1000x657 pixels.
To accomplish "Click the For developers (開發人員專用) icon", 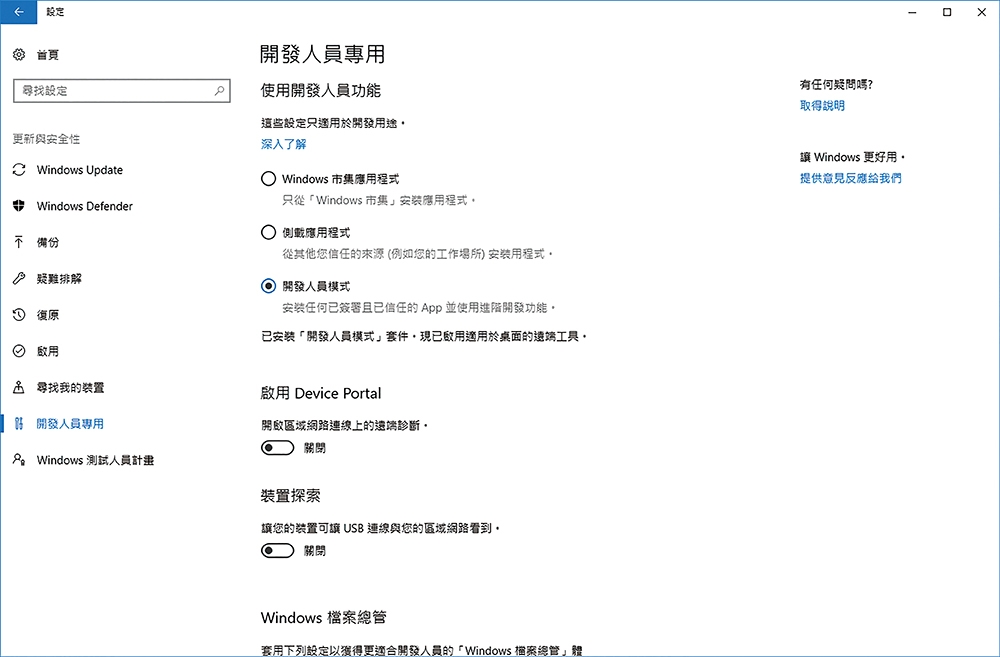I will click(19, 424).
